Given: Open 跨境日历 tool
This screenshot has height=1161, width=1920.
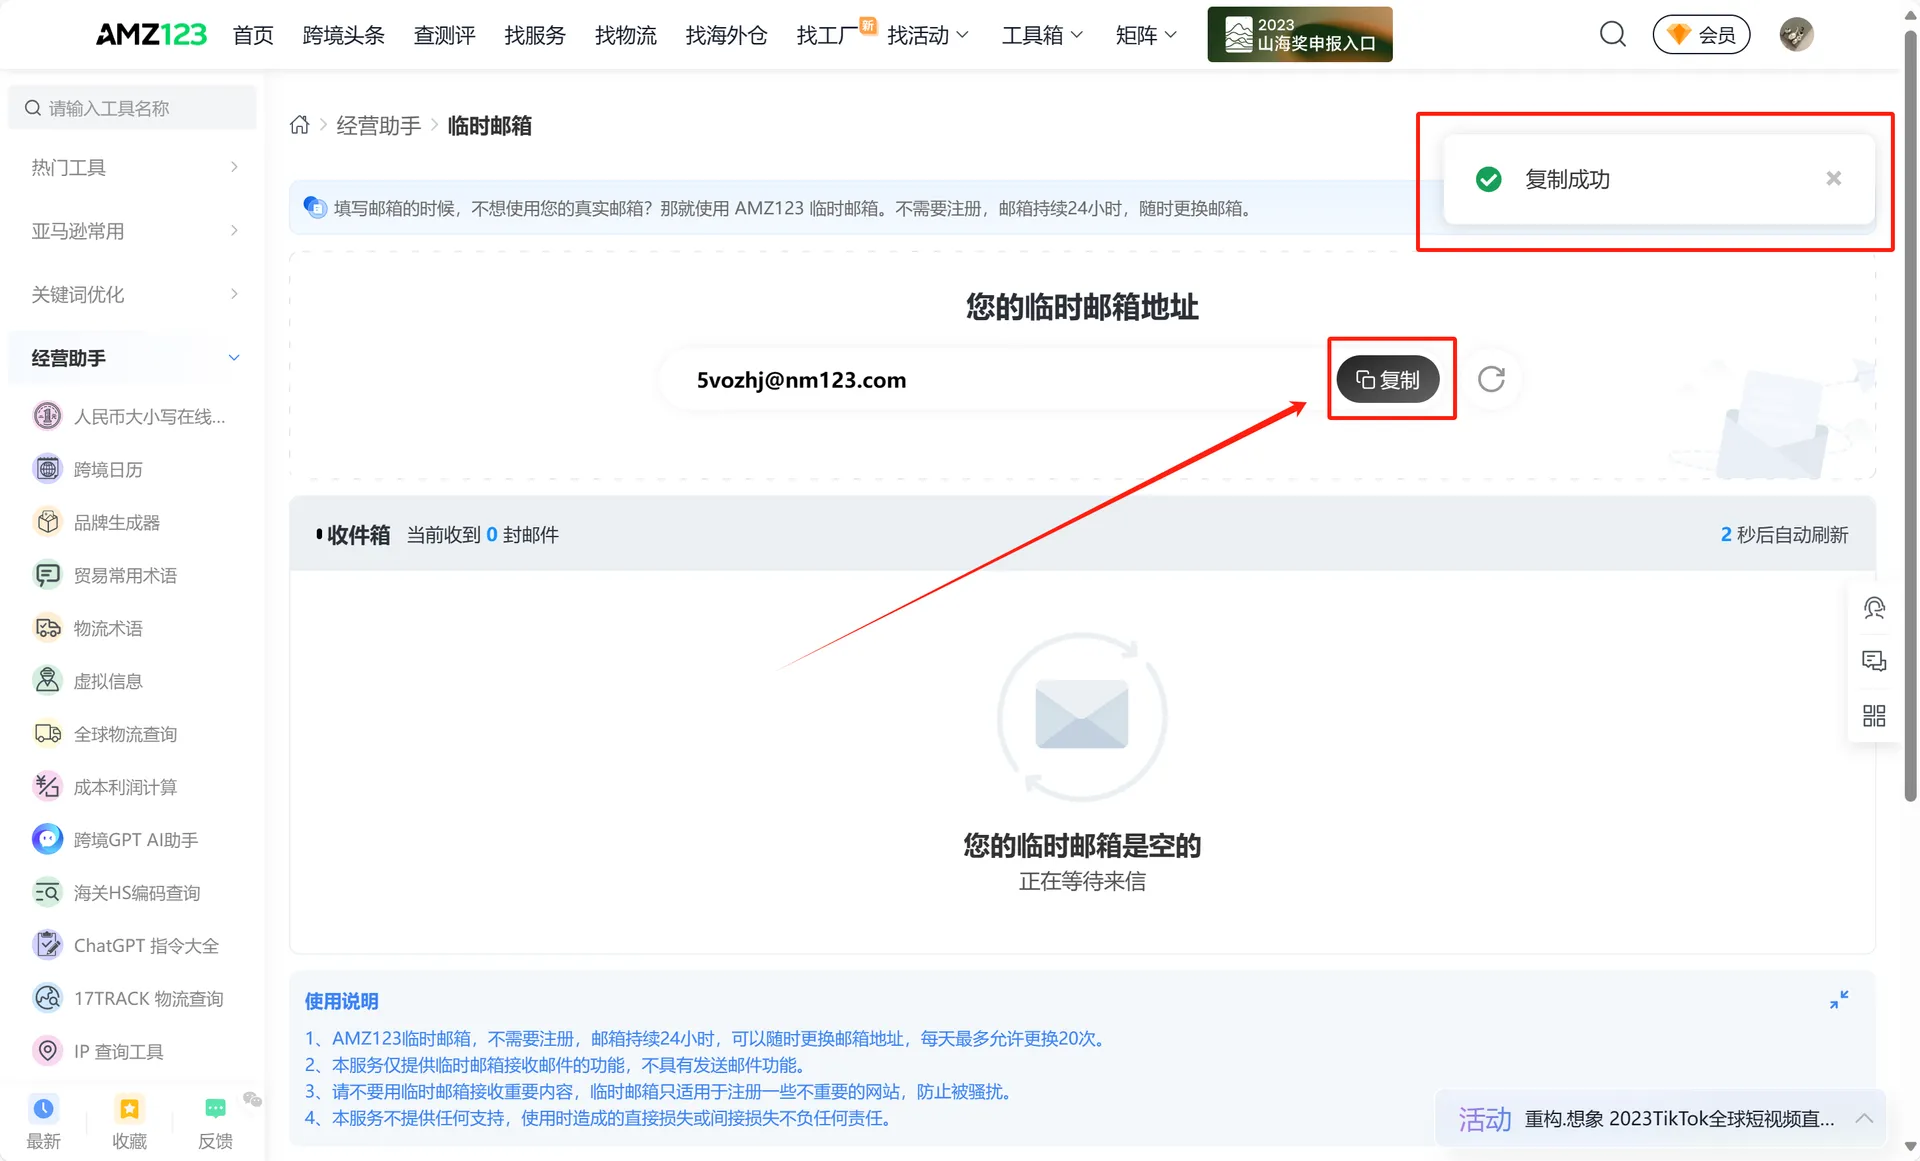Looking at the screenshot, I should pos(88,469).
